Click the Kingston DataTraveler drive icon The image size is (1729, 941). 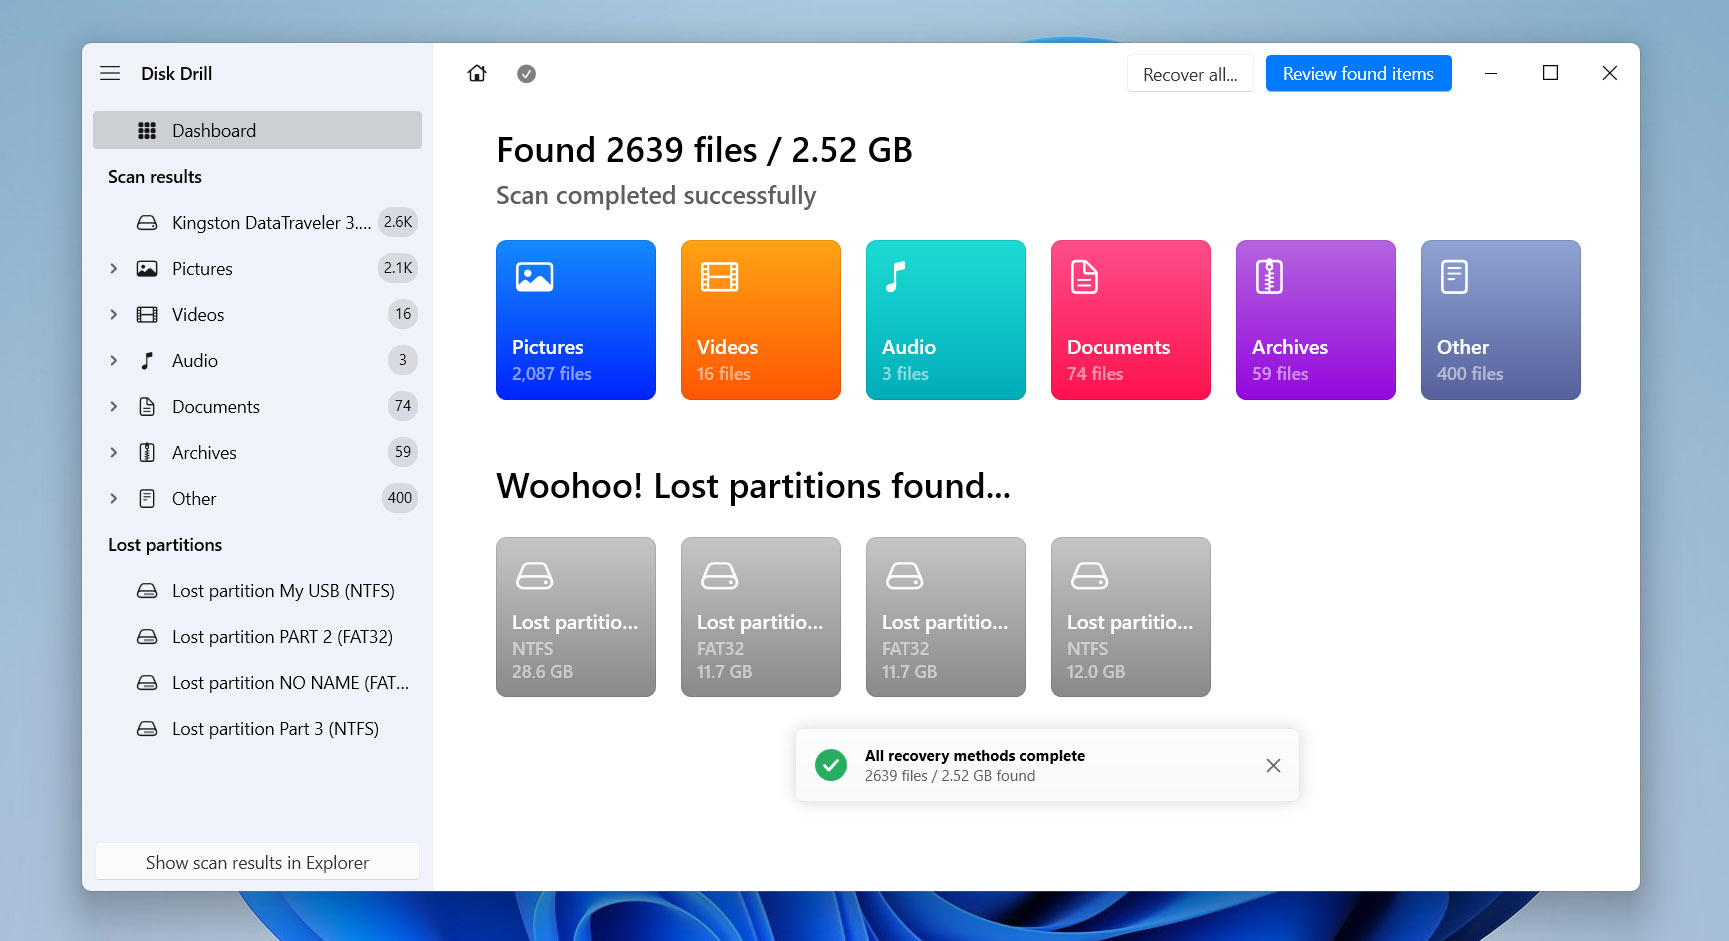pyautogui.click(x=147, y=222)
